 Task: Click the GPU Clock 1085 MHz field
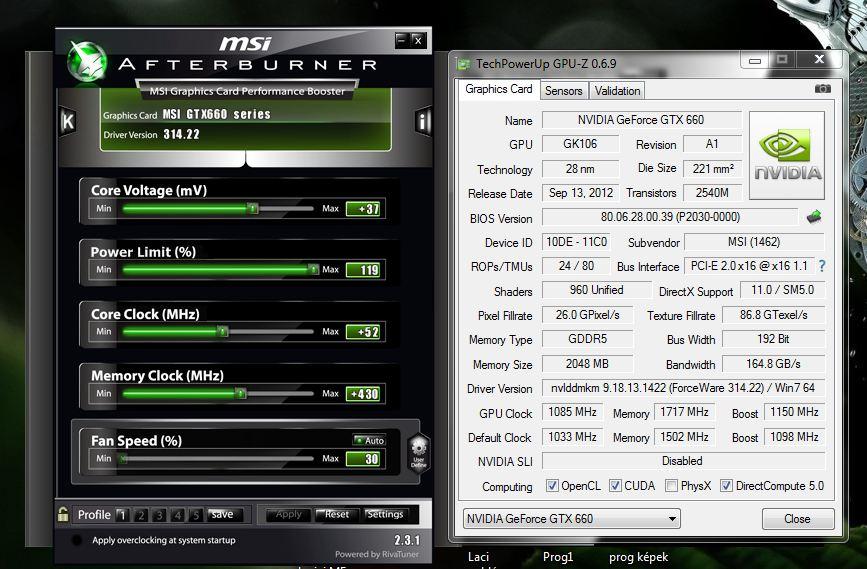(572, 412)
